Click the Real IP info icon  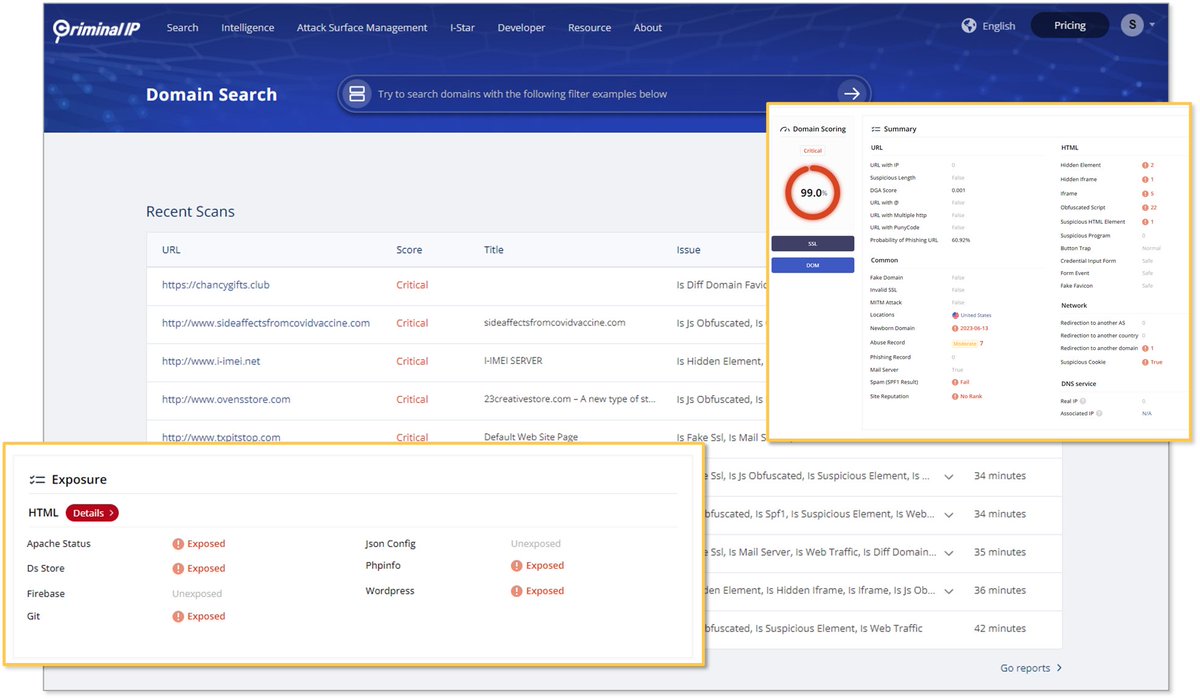pyautogui.click(x=1083, y=400)
